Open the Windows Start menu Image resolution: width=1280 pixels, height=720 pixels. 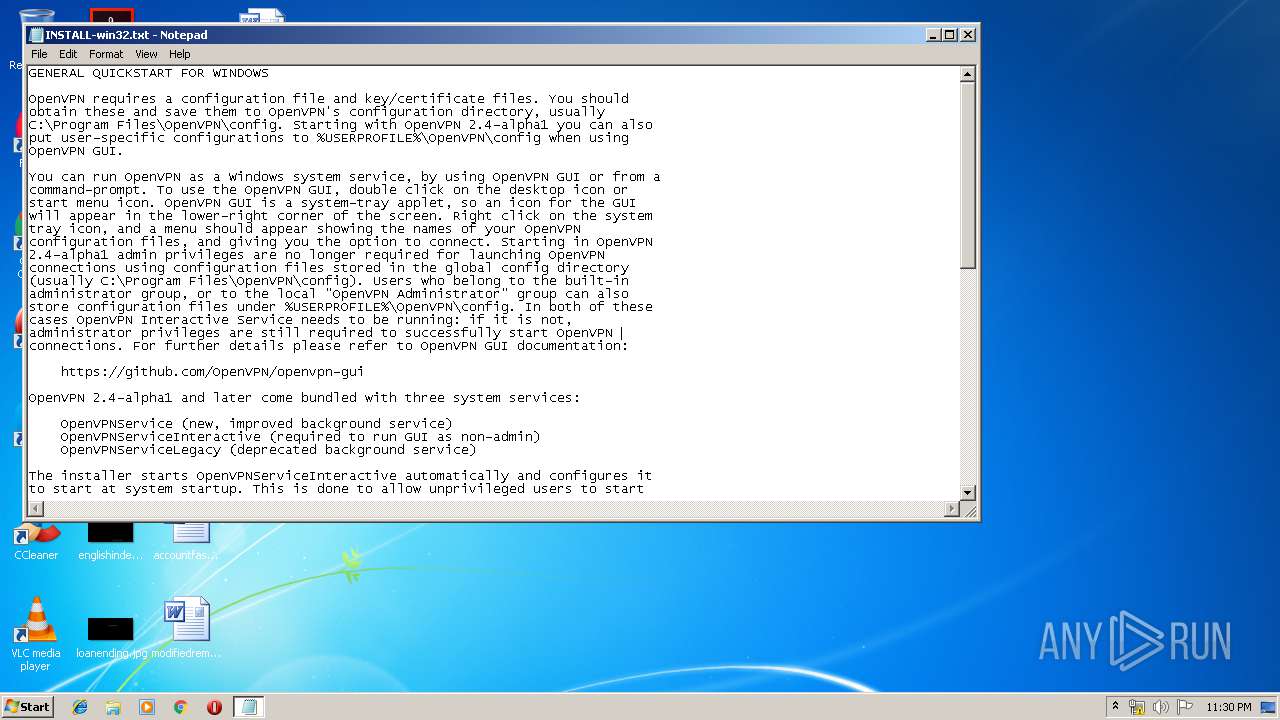(x=28, y=707)
